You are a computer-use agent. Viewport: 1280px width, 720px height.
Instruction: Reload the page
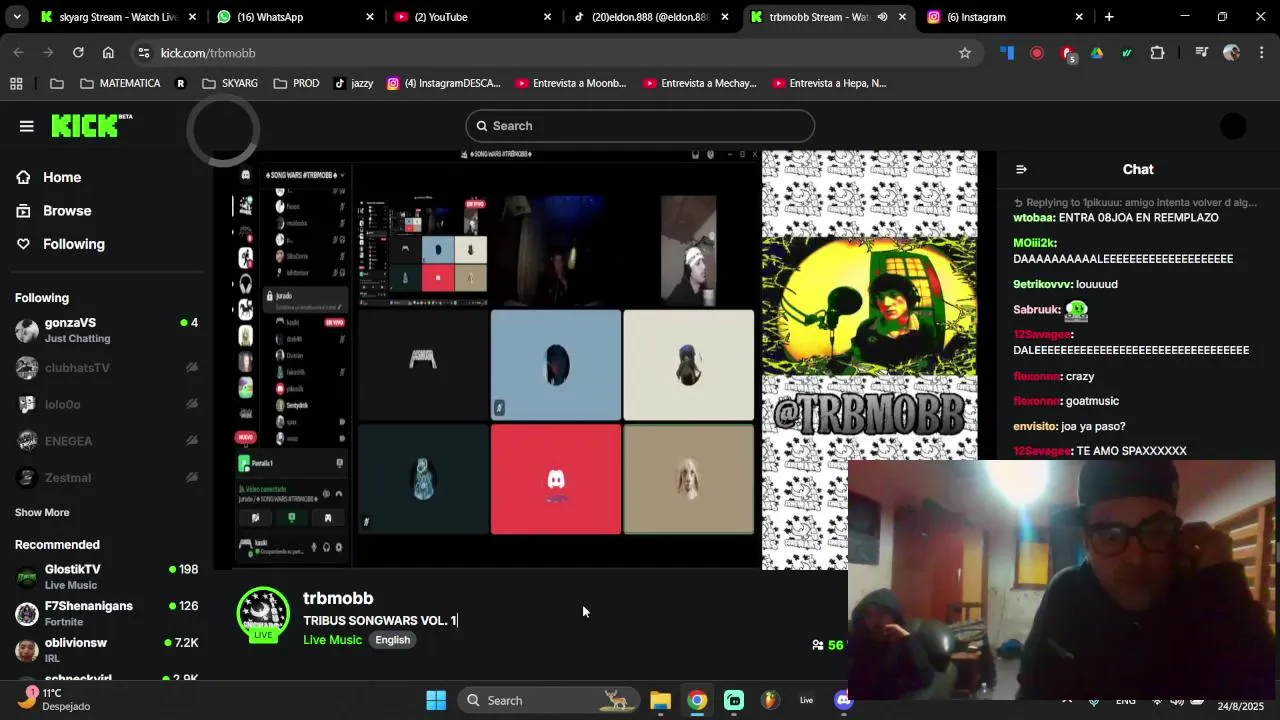(x=78, y=53)
